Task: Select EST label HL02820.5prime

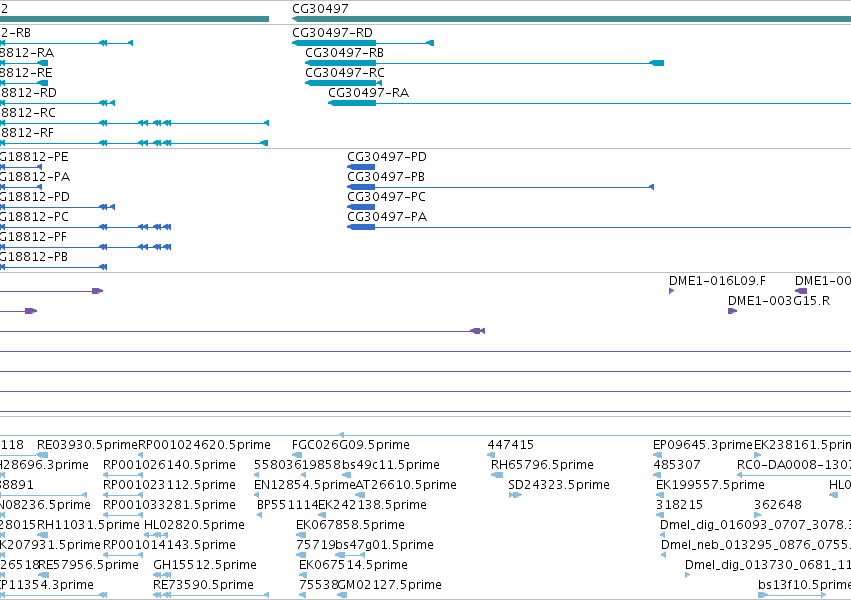Action: tap(194, 525)
